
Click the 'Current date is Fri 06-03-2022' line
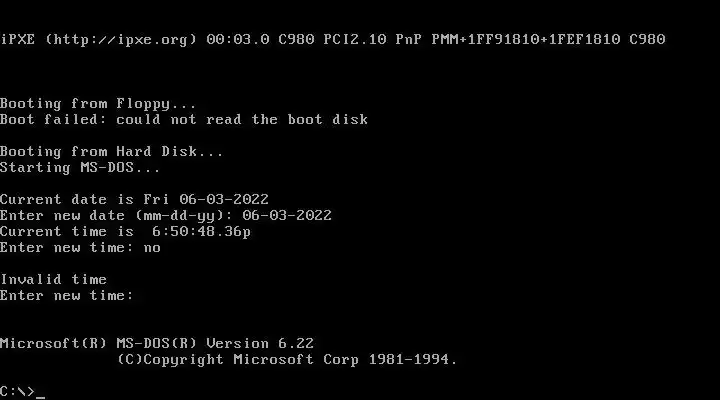pyautogui.click(x=134, y=199)
